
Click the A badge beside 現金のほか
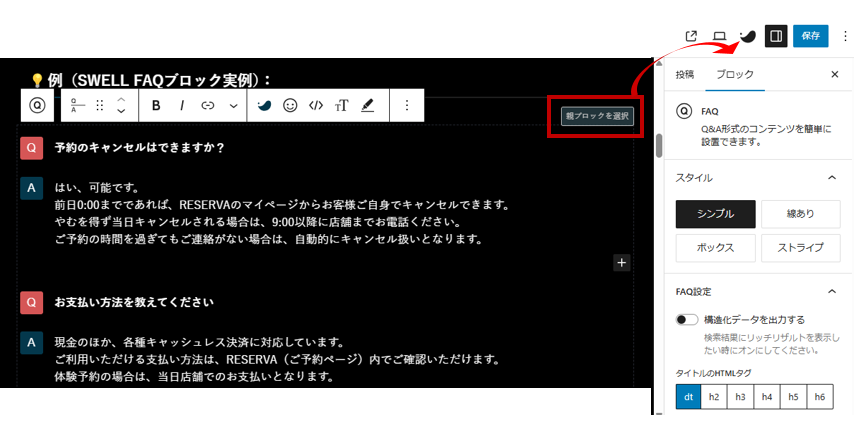coord(32,343)
